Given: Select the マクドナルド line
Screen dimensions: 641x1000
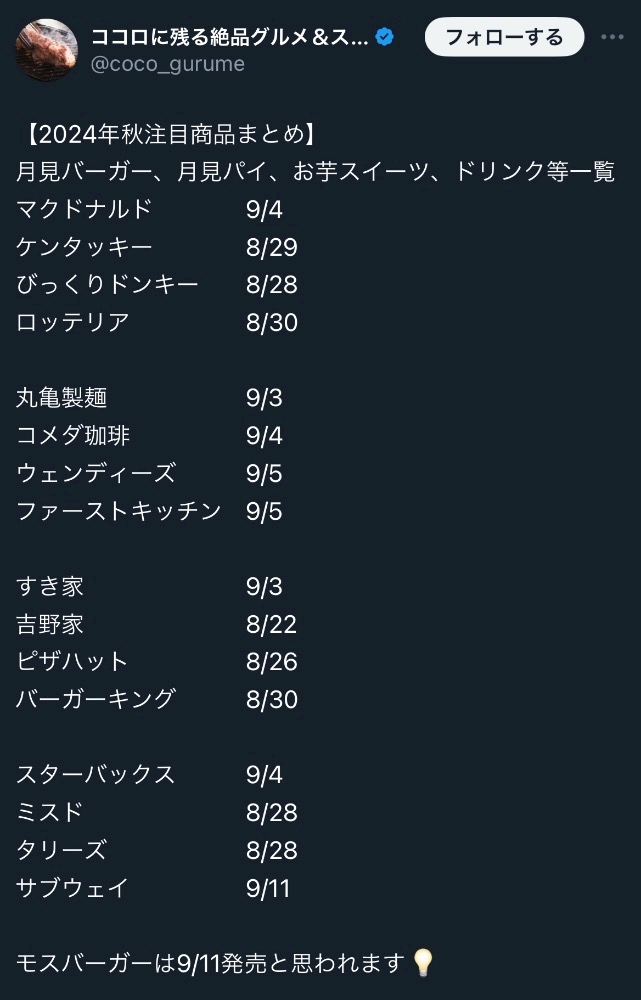Looking at the screenshot, I should pos(85,209).
